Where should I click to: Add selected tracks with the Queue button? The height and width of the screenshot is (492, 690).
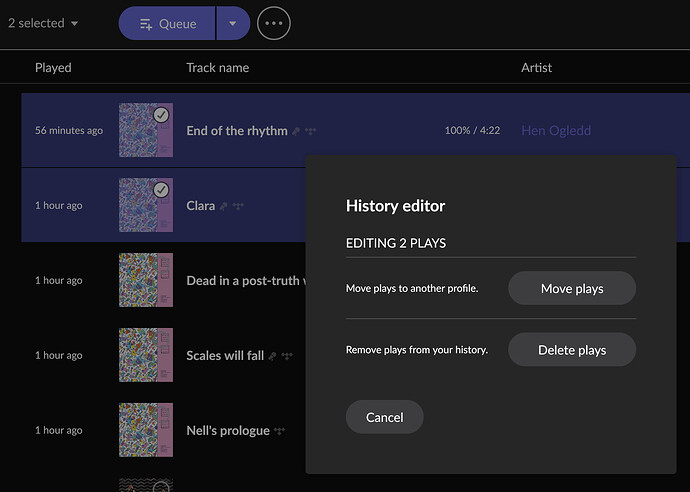tap(167, 23)
